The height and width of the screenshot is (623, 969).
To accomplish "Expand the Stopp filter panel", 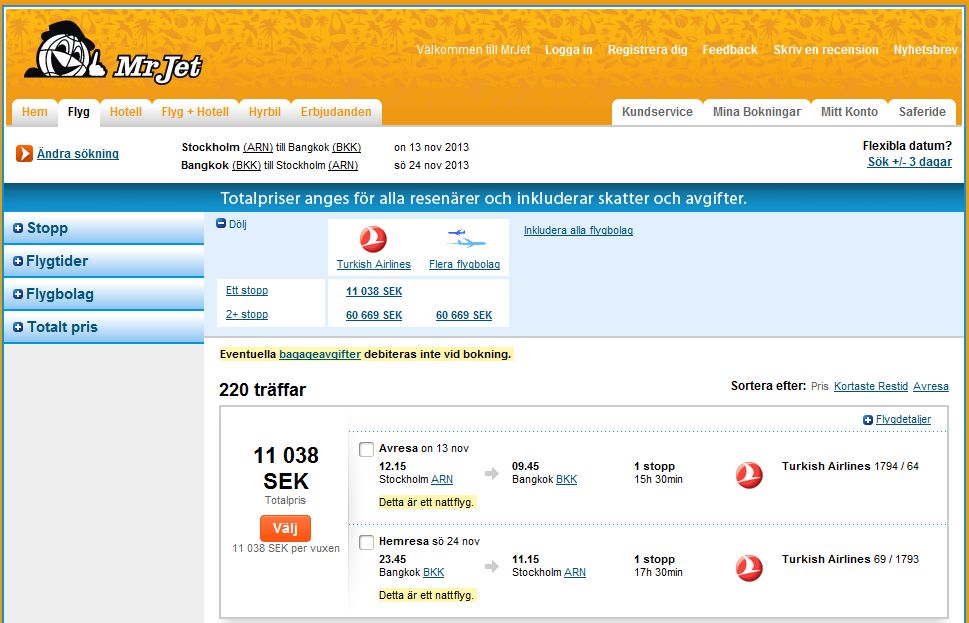I will tap(104, 228).
